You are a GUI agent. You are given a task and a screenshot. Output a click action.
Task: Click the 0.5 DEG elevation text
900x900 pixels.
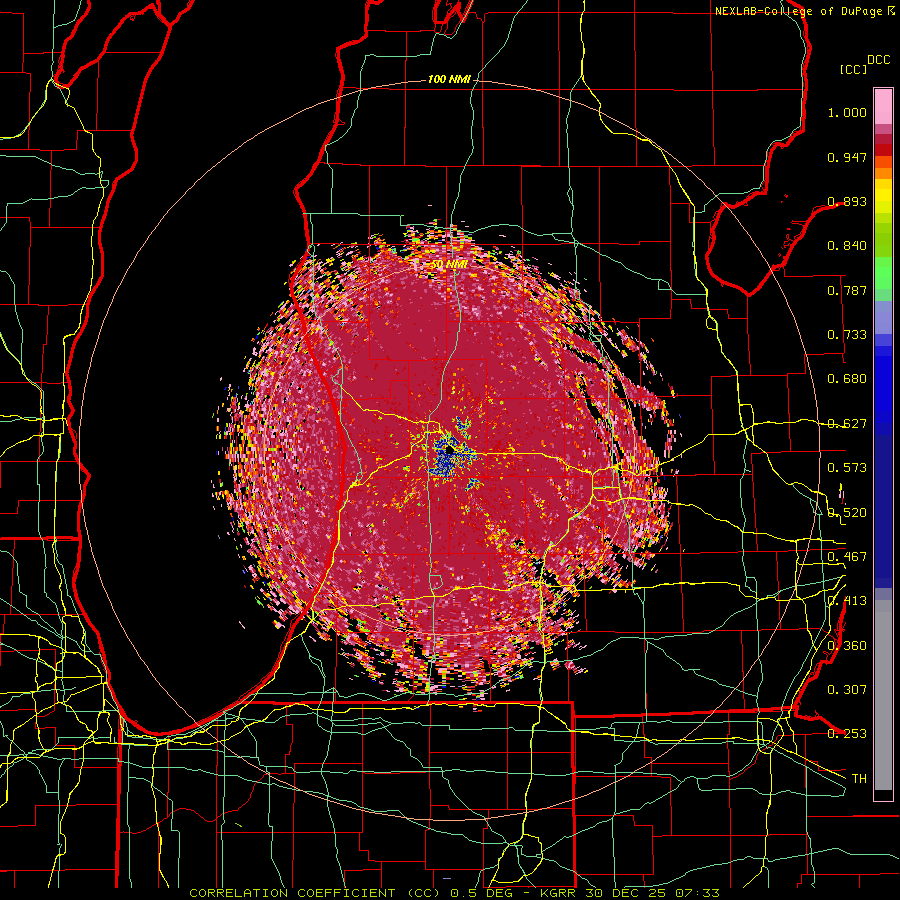pos(480,893)
